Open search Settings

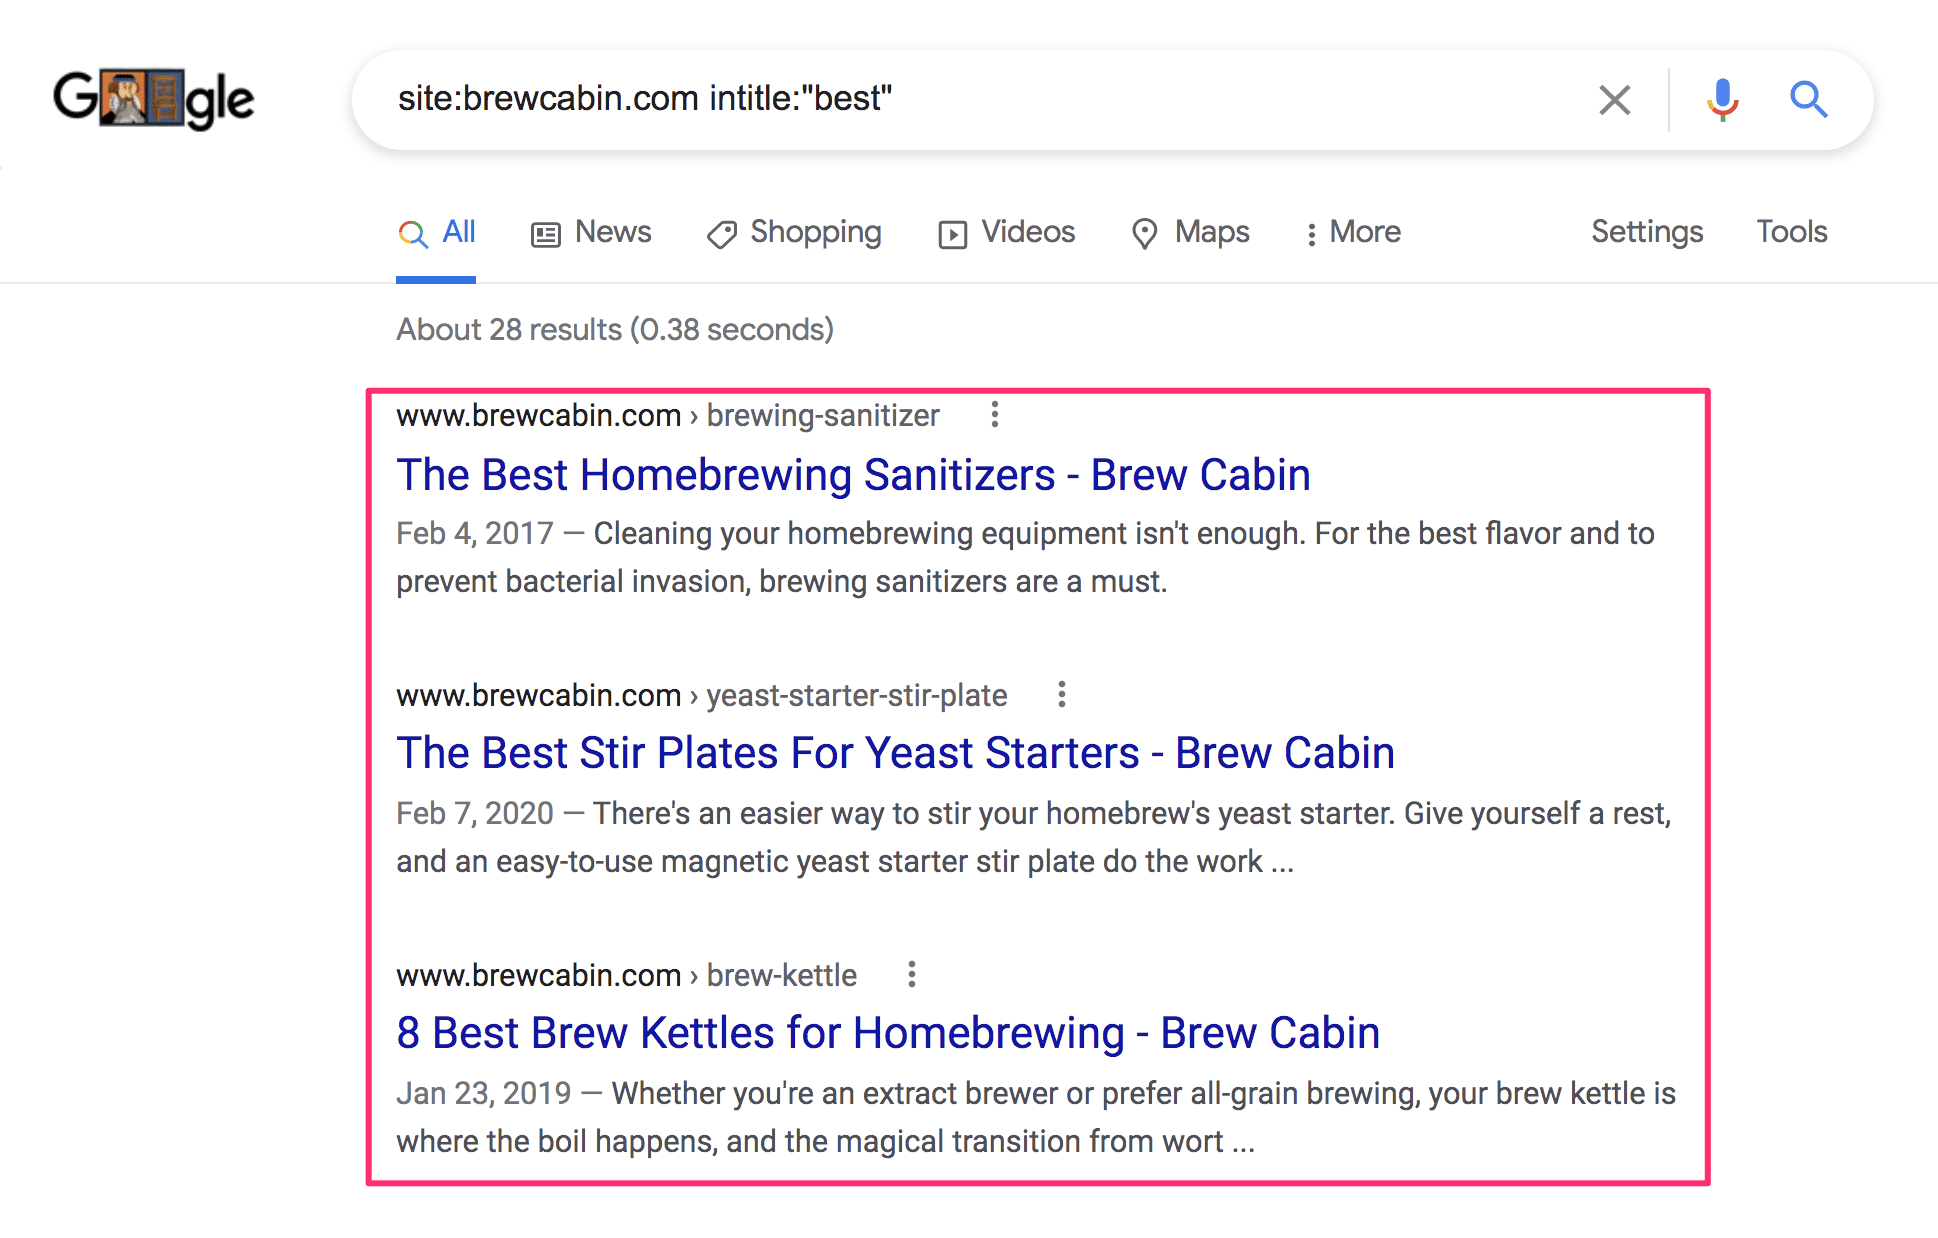(1647, 232)
